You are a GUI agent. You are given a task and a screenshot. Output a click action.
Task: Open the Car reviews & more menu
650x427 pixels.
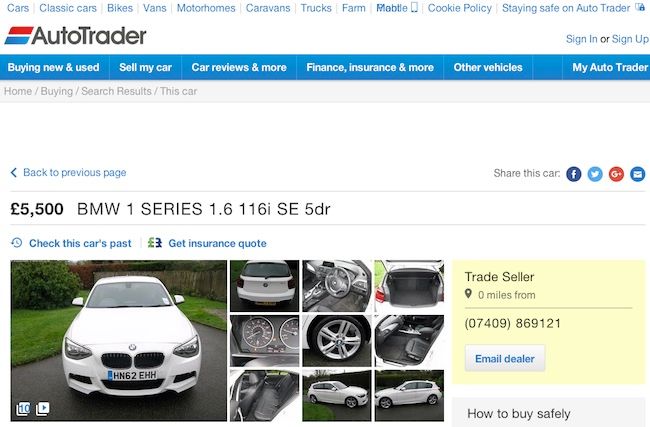click(239, 67)
